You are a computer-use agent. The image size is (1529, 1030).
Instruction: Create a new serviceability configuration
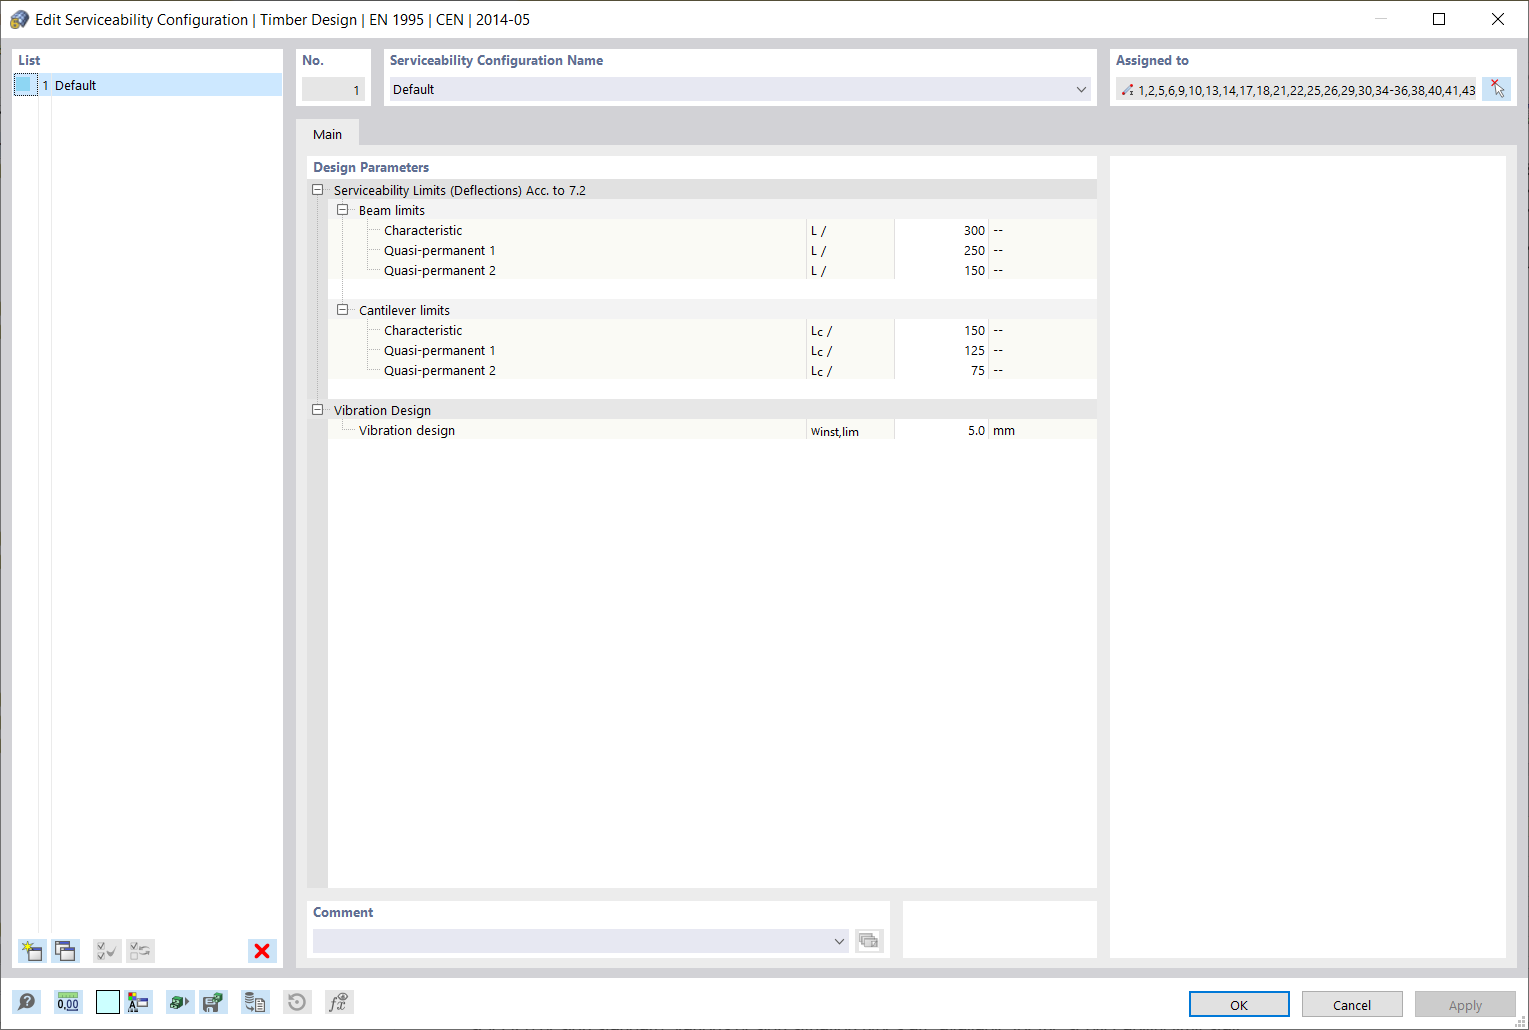(x=31, y=951)
